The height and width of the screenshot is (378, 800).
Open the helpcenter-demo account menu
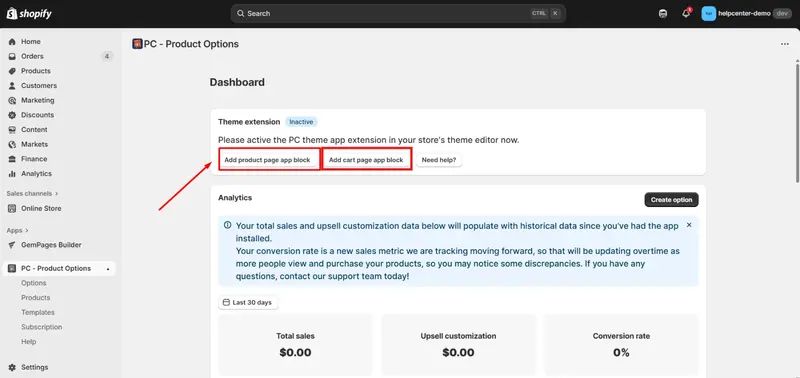coord(746,14)
